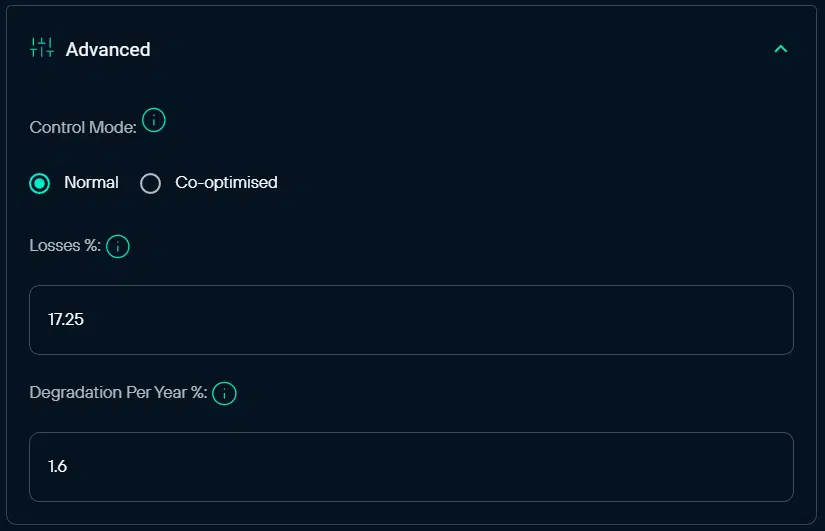Click the Losses % label text
This screenshot has height=531, width=825.
65,246
